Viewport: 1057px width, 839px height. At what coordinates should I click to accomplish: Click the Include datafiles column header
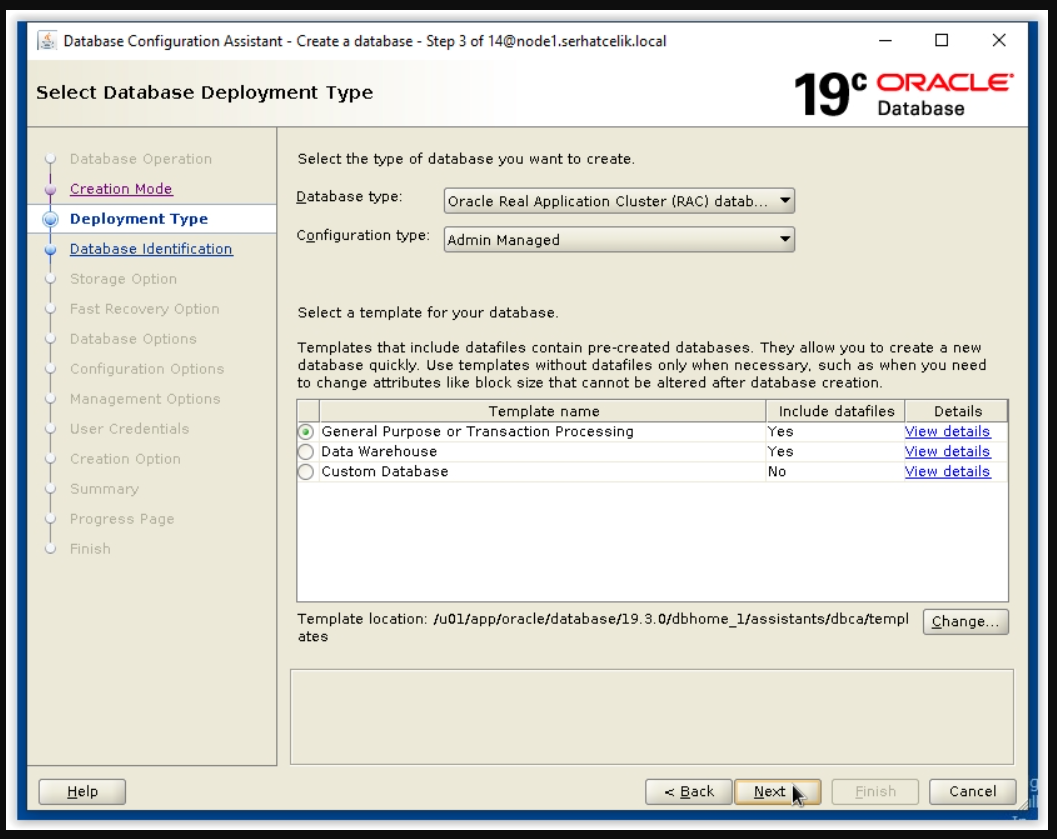(x=836, y=411)
